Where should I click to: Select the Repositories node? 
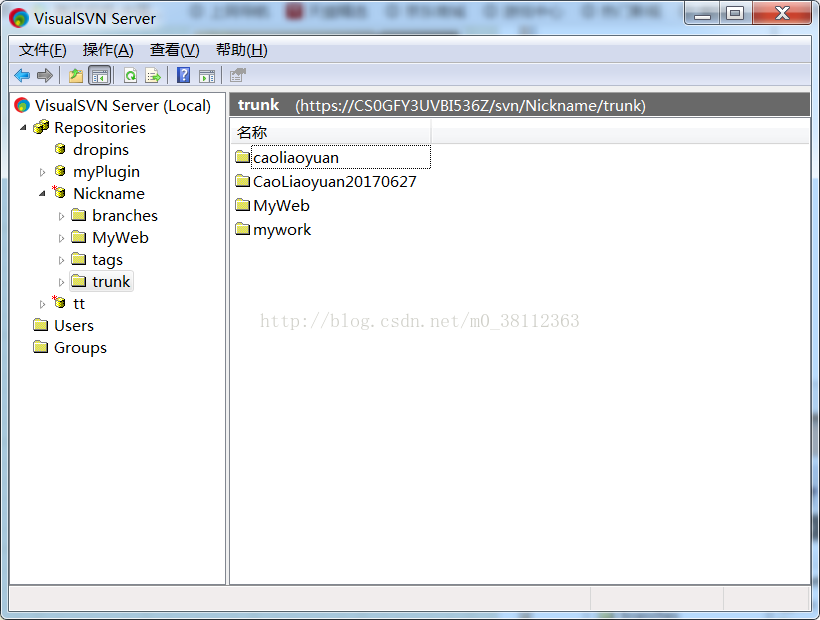click(100, 128)
